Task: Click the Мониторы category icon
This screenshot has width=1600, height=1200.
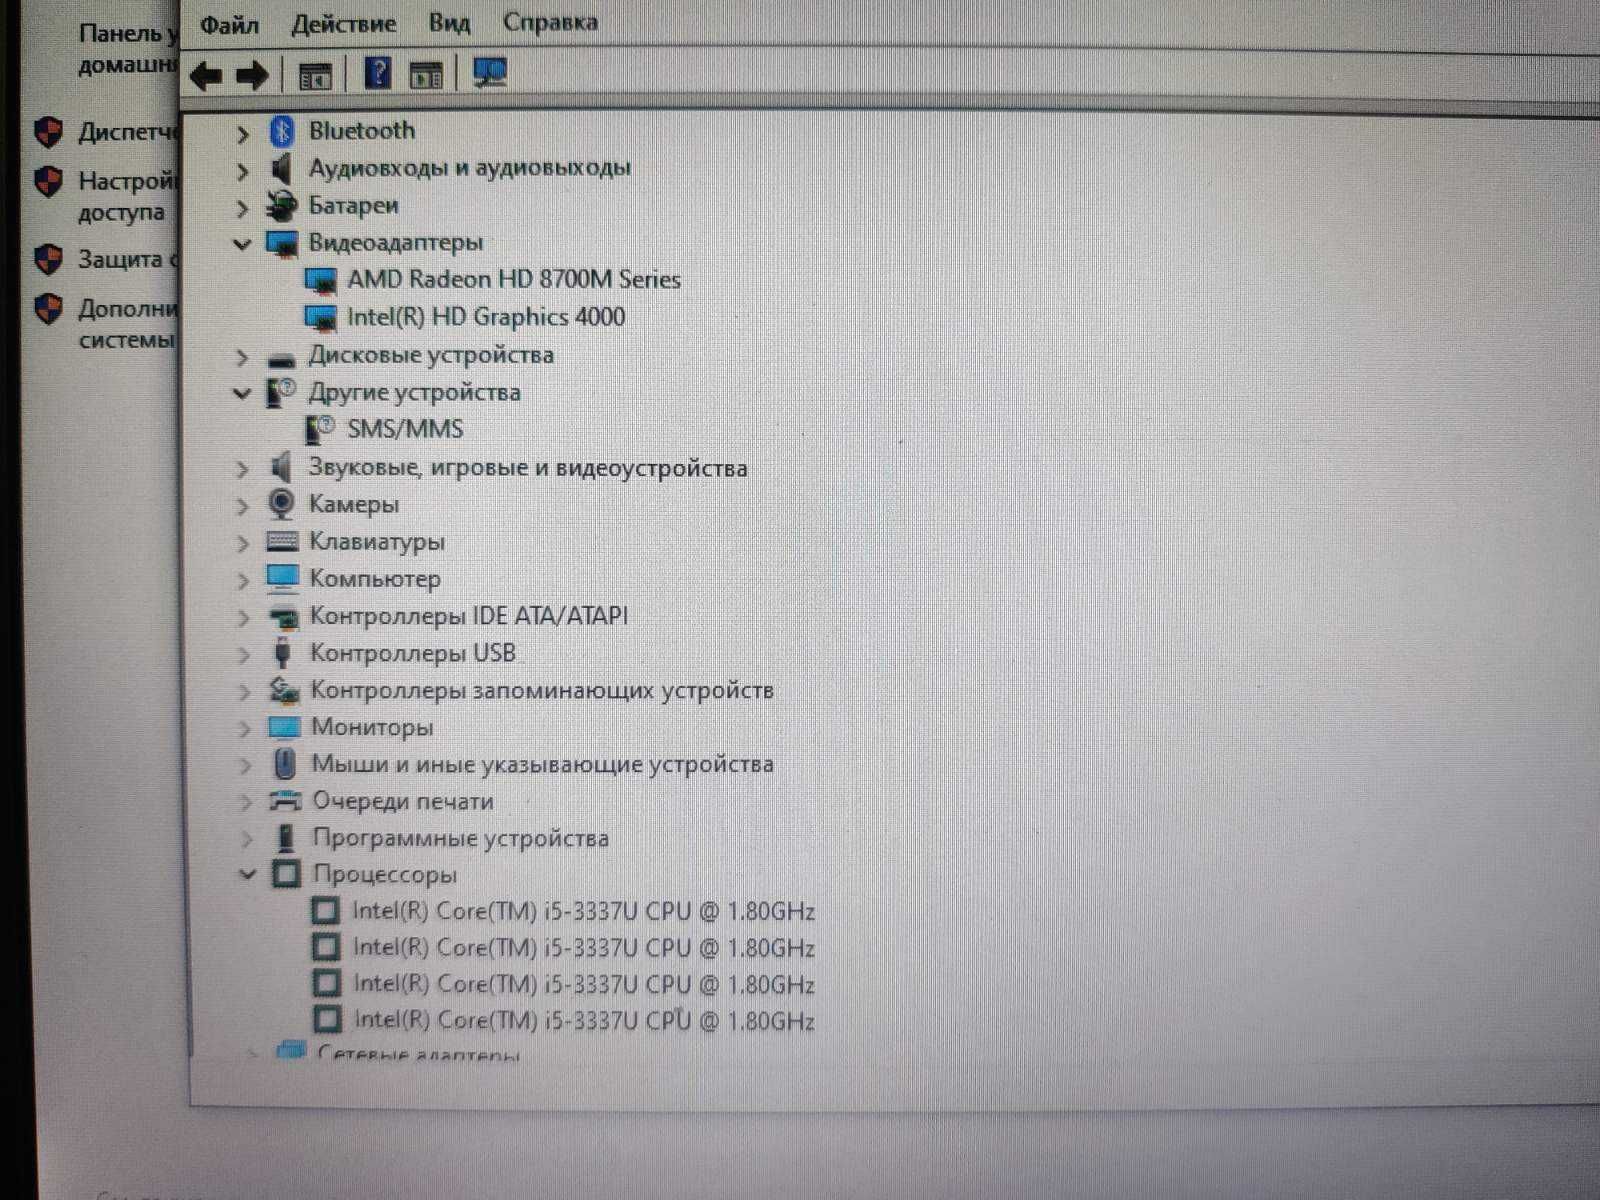Action: [x=284, y=727]
